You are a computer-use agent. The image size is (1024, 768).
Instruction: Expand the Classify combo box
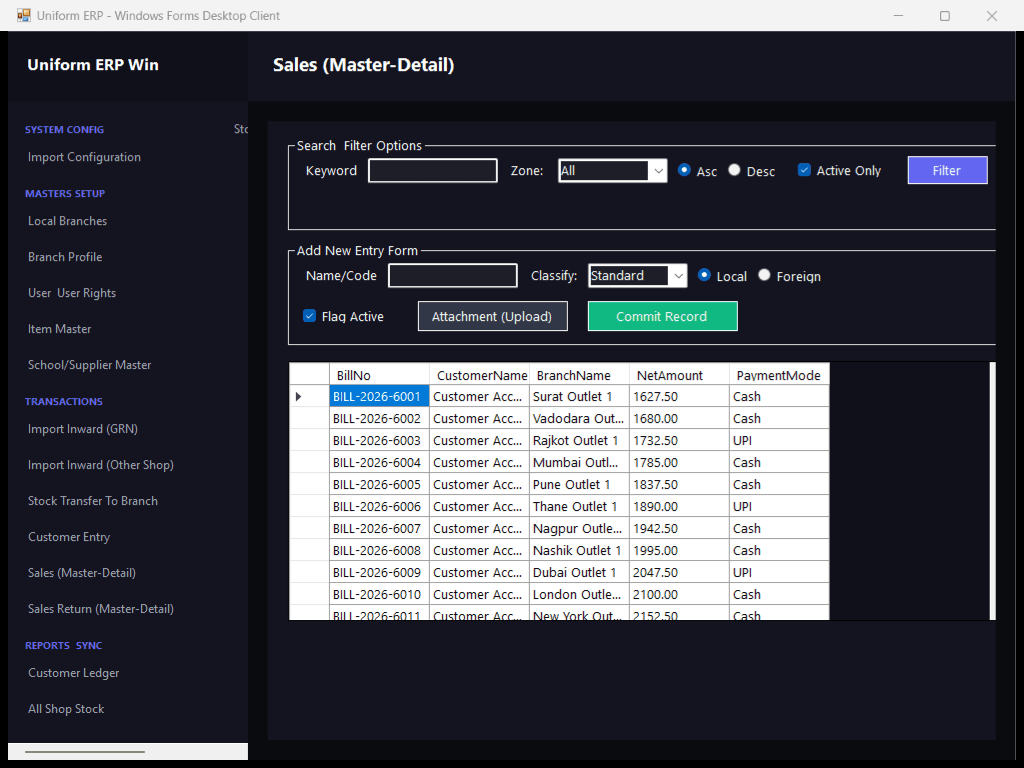pyautogui.click(x=679, y=276)
